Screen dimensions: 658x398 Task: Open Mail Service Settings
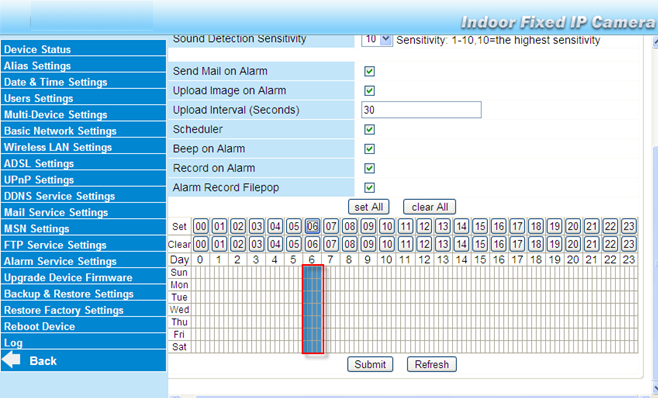pyautogui.click(x=83, y=212)
